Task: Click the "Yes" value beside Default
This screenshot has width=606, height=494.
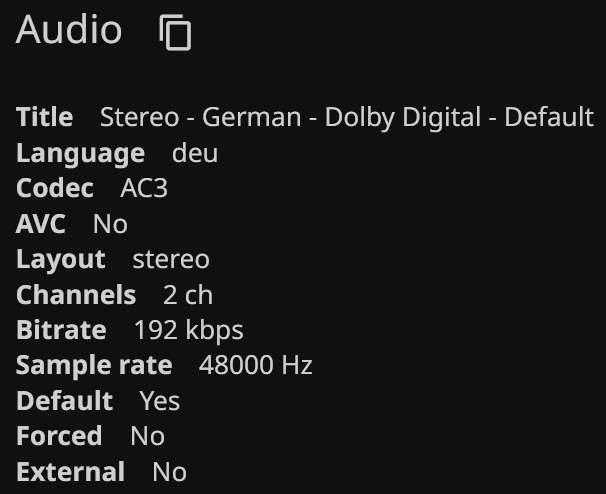Action: coord(160,401)
